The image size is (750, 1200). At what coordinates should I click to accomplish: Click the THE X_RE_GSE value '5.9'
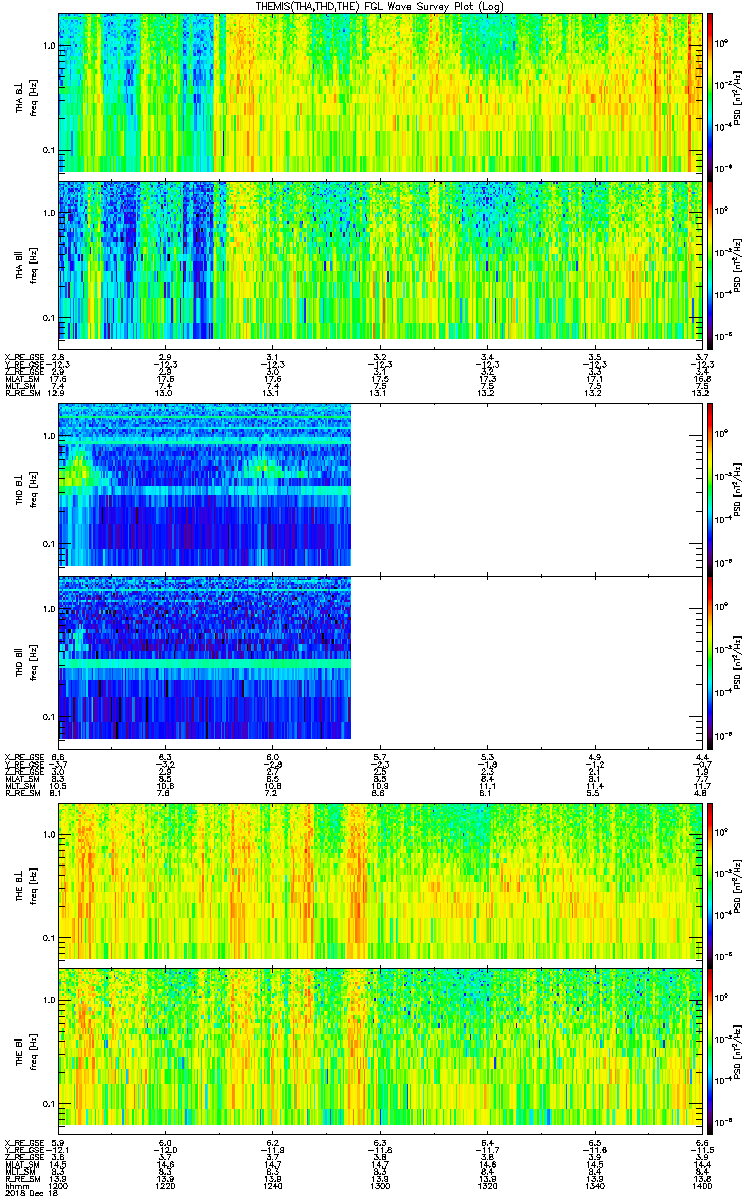[x=59, y=1143]
